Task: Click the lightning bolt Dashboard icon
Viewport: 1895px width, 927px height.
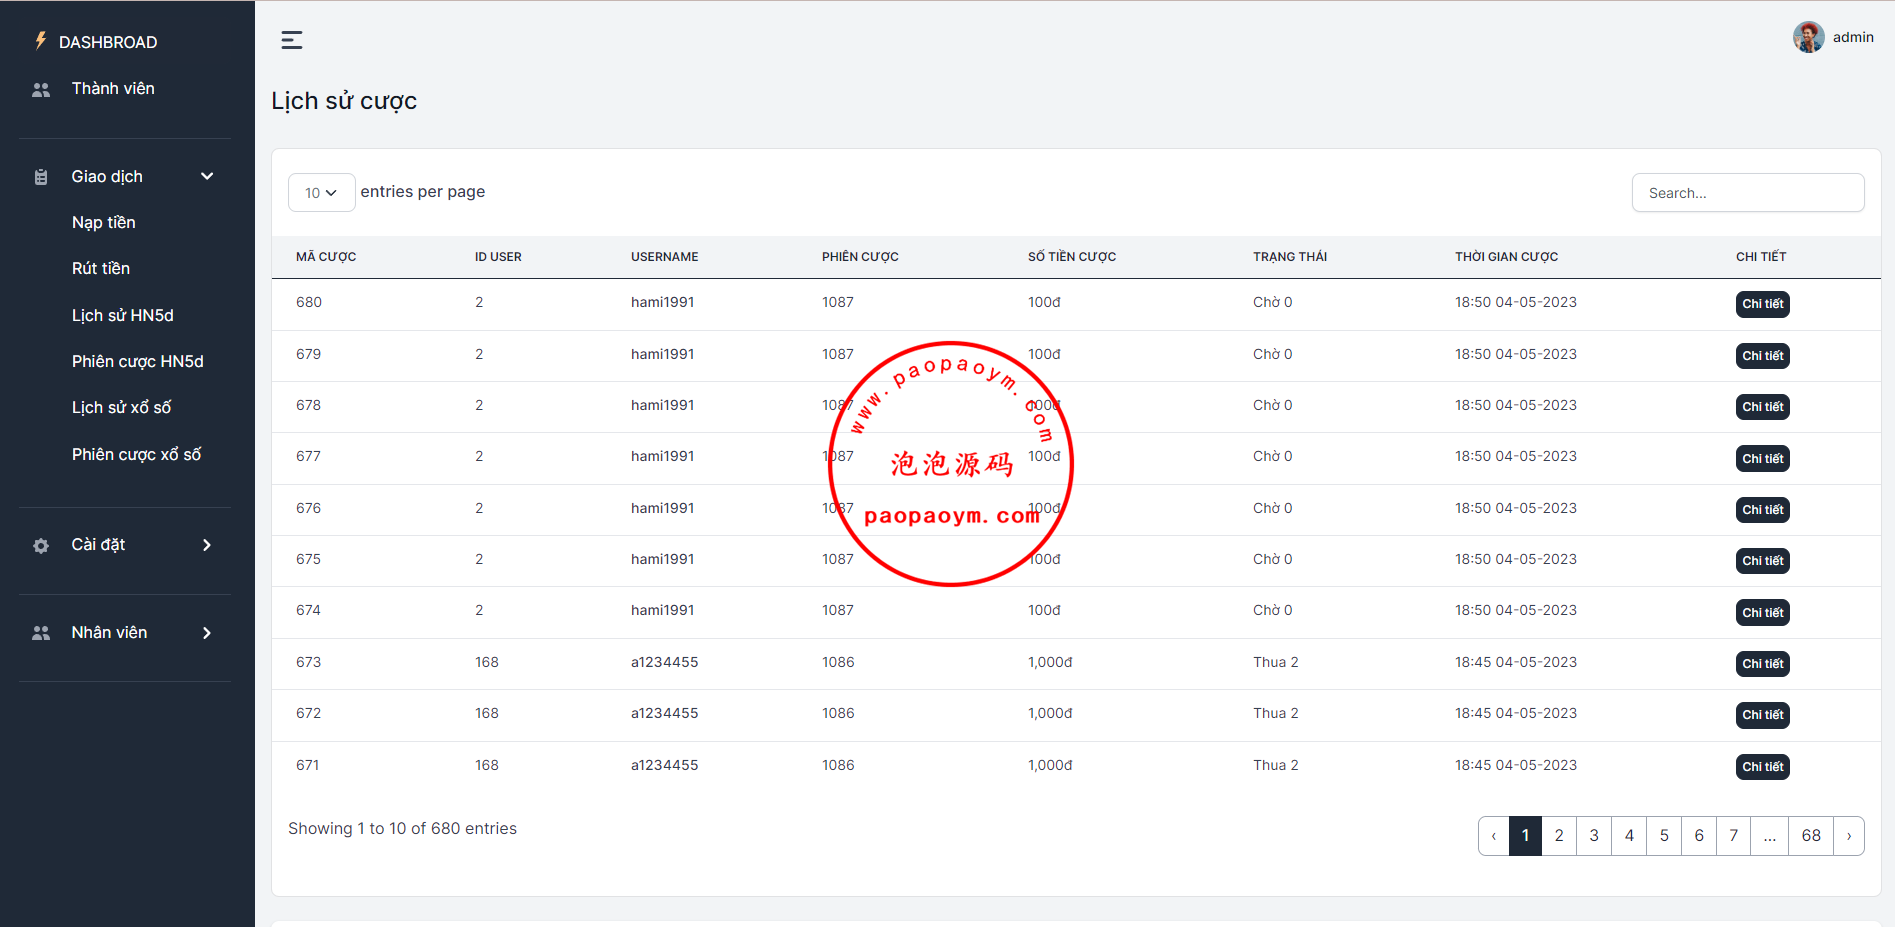Action: pos(41,41)
